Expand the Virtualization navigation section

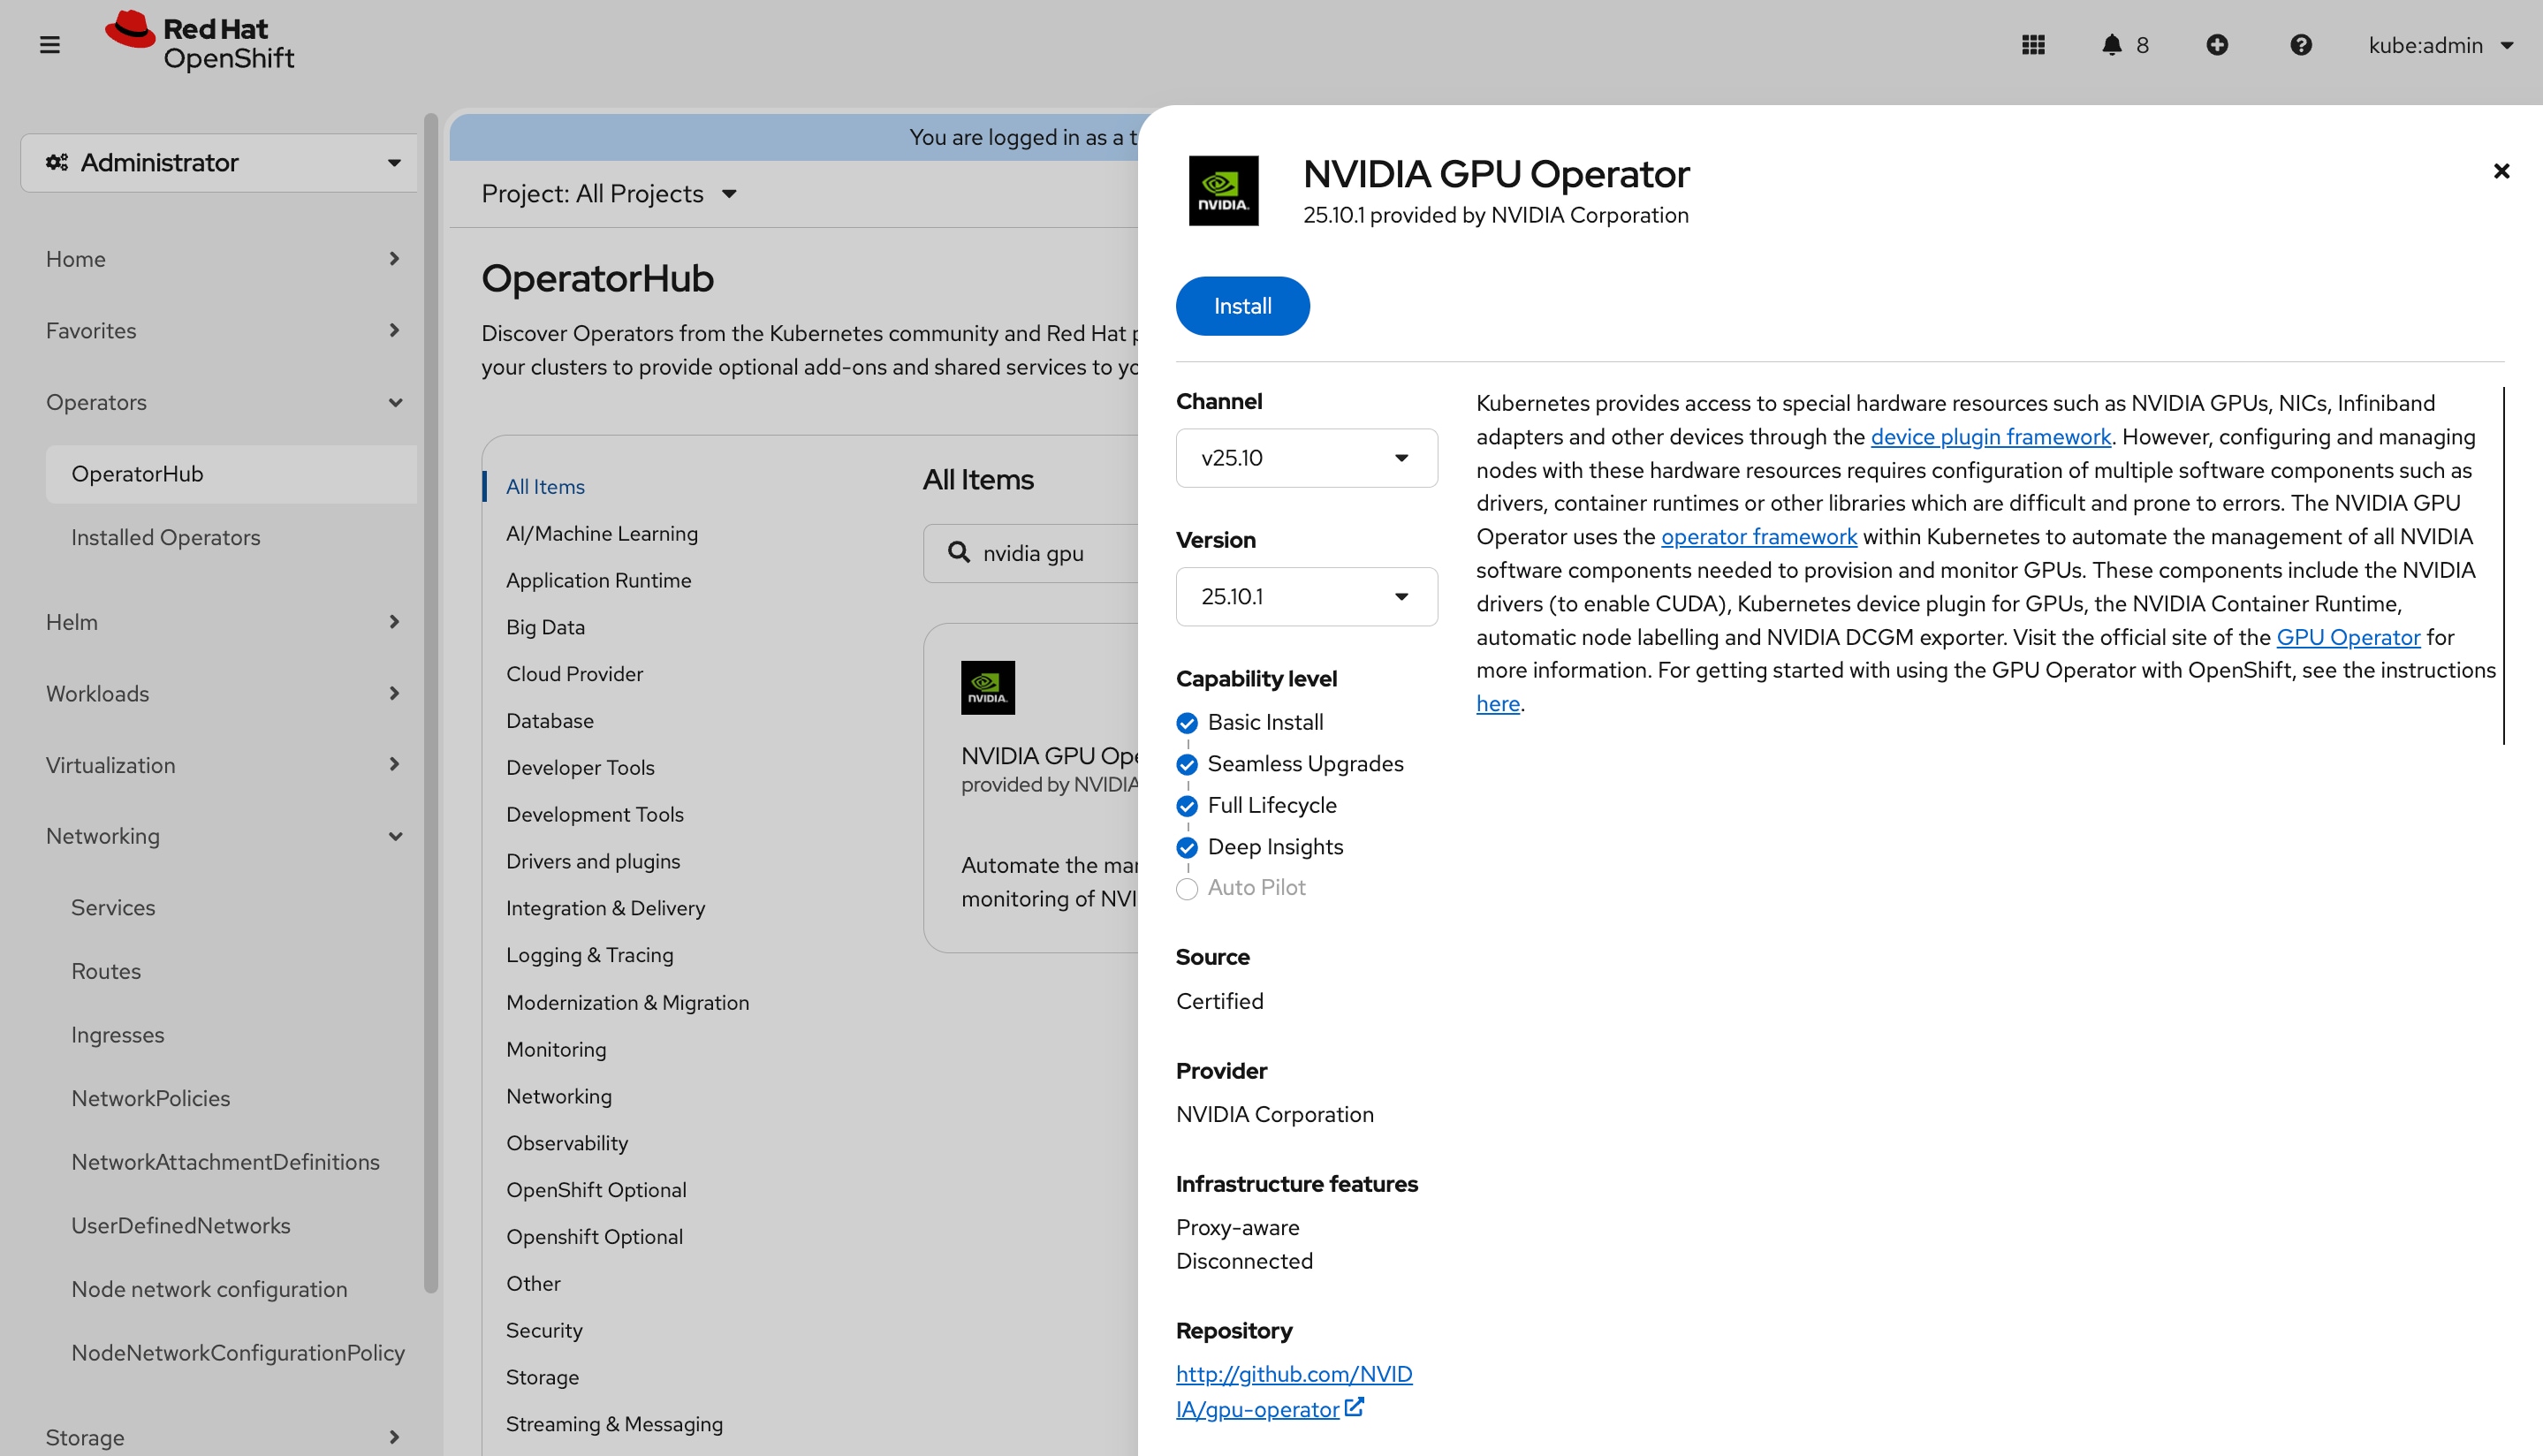click(223, 765)
